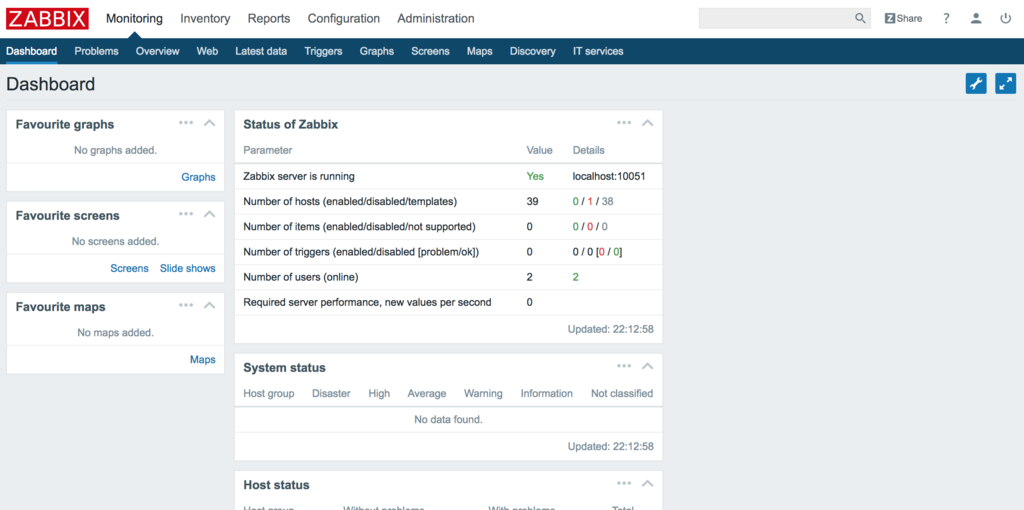Image resolution: width=1024 pixels, height=510 pixels.
Task: Open the Zabbix Share link
Action: coord(903,18)
